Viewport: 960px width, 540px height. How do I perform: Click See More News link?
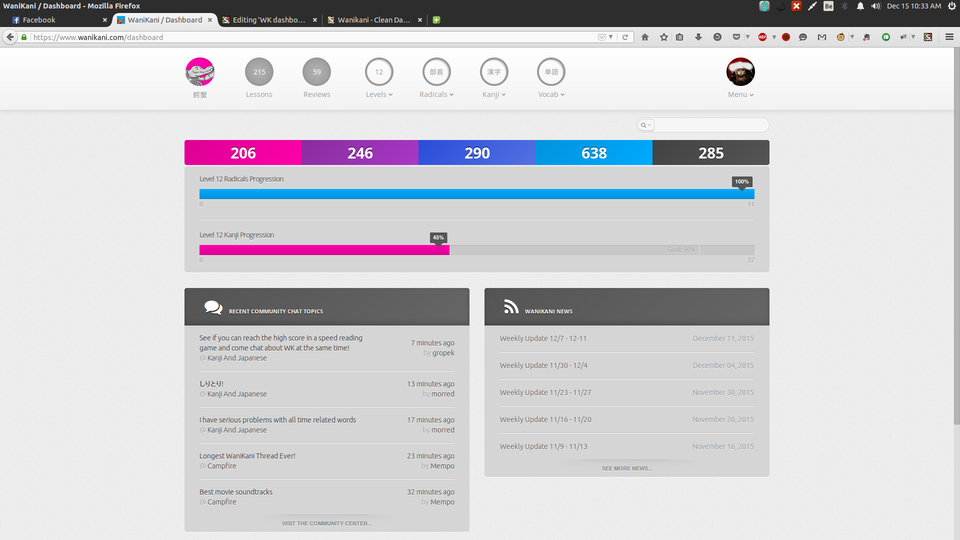click(x=627, y=468)
